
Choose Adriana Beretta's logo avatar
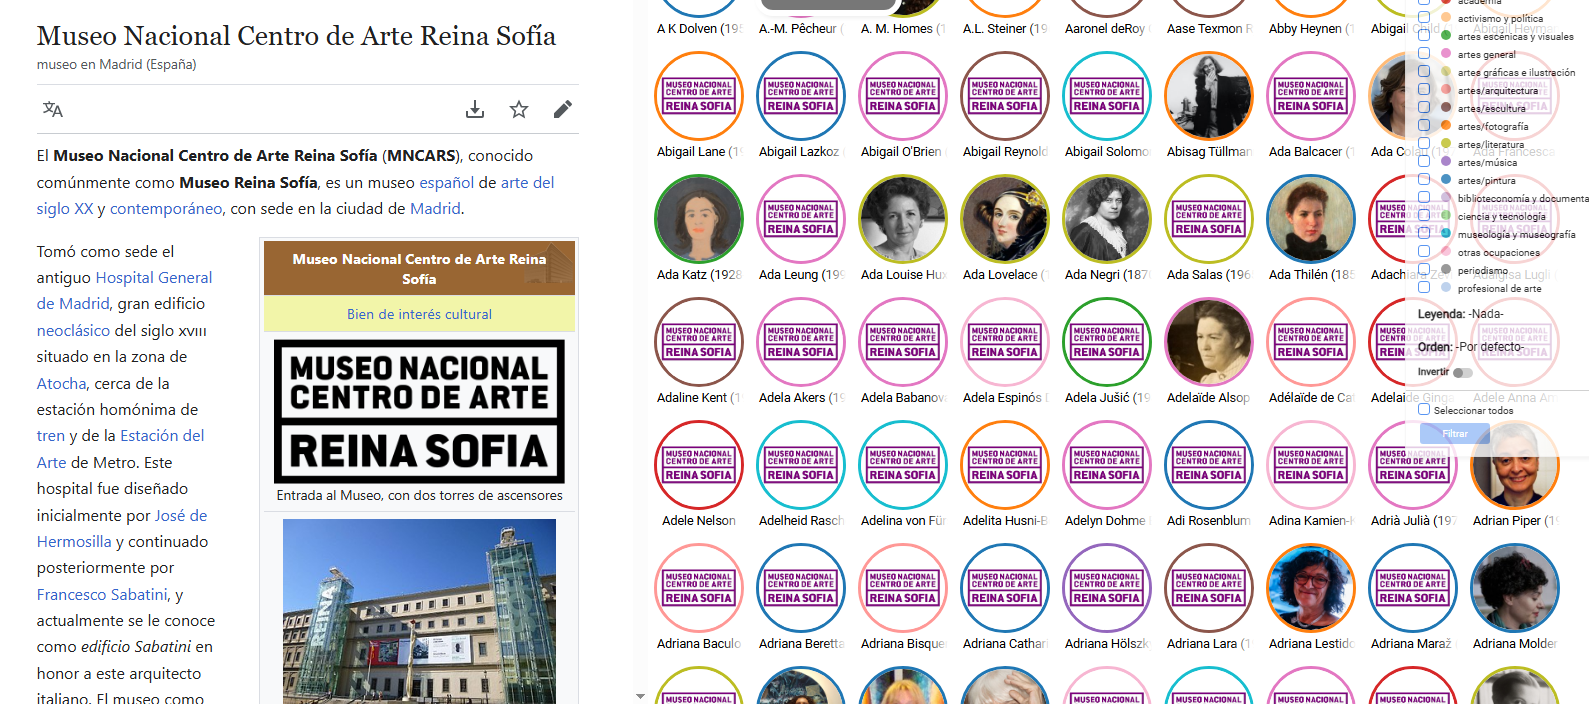click(x=801, y=588)
